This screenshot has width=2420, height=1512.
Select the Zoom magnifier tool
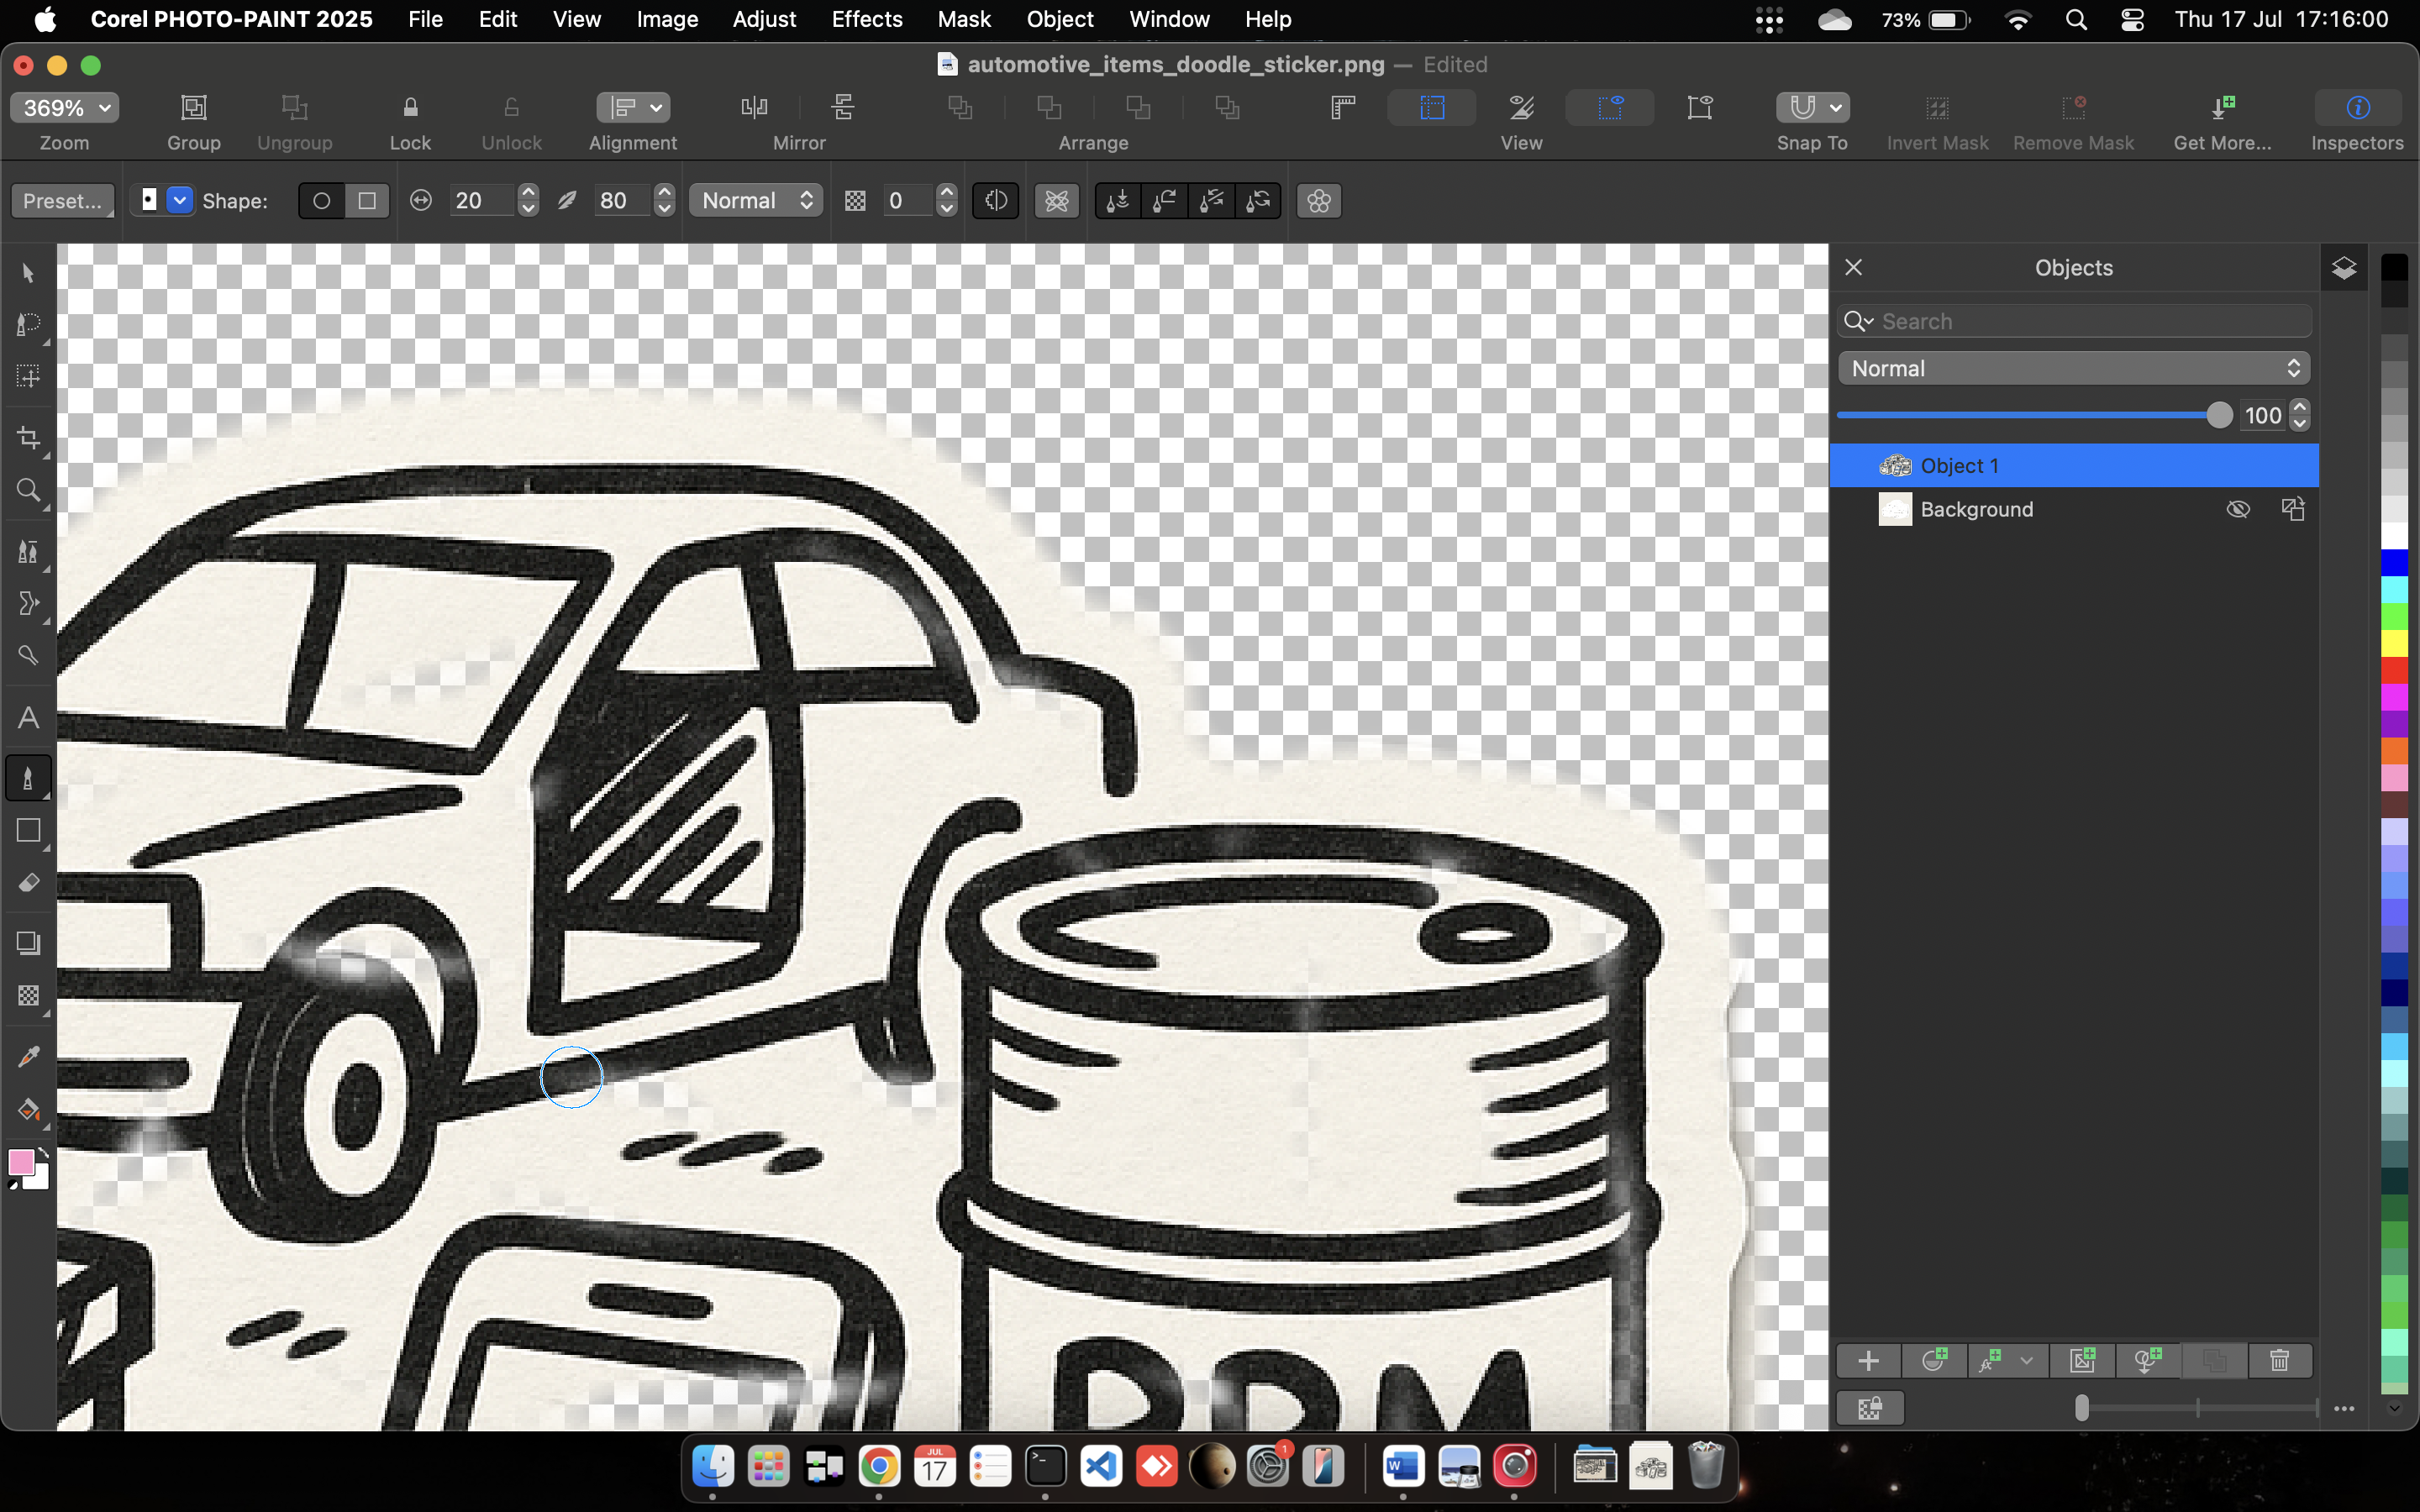pyautogui.click(x=28, y=490)
